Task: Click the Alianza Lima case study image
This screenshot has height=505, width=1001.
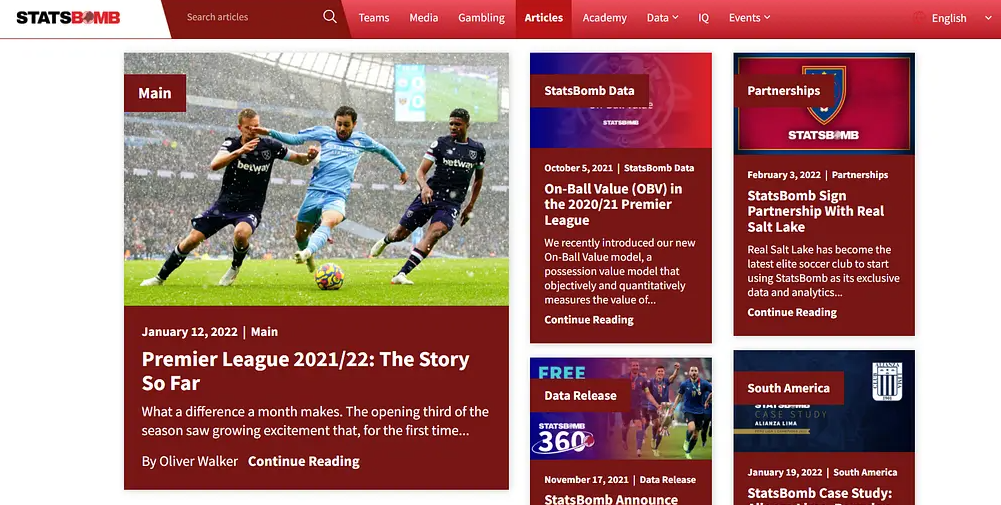Action: 824,401
